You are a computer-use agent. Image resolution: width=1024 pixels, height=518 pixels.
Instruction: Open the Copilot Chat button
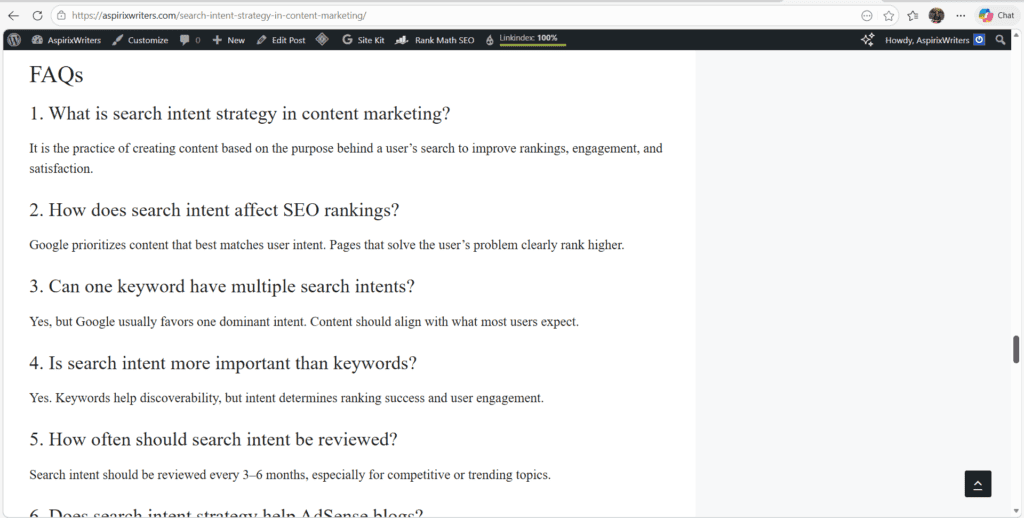[997, 16]
